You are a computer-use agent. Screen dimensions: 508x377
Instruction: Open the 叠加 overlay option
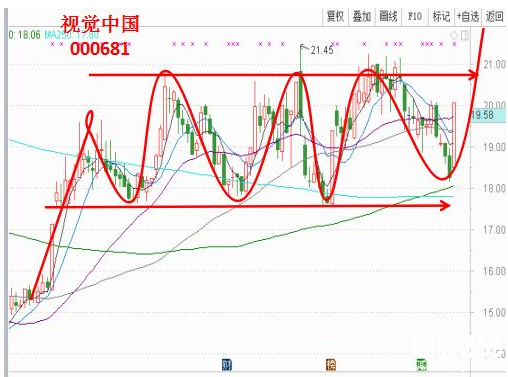tap(362, 16)
